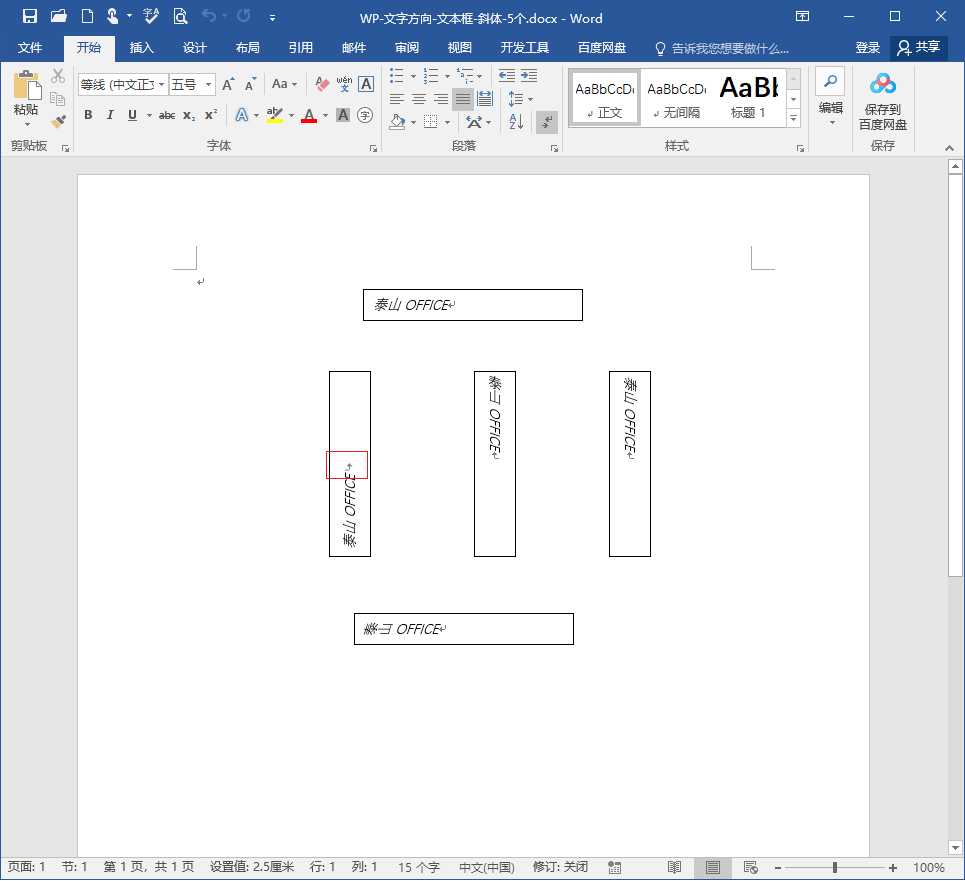Switch to the 布局 (Layout) tab

[247, 47]
